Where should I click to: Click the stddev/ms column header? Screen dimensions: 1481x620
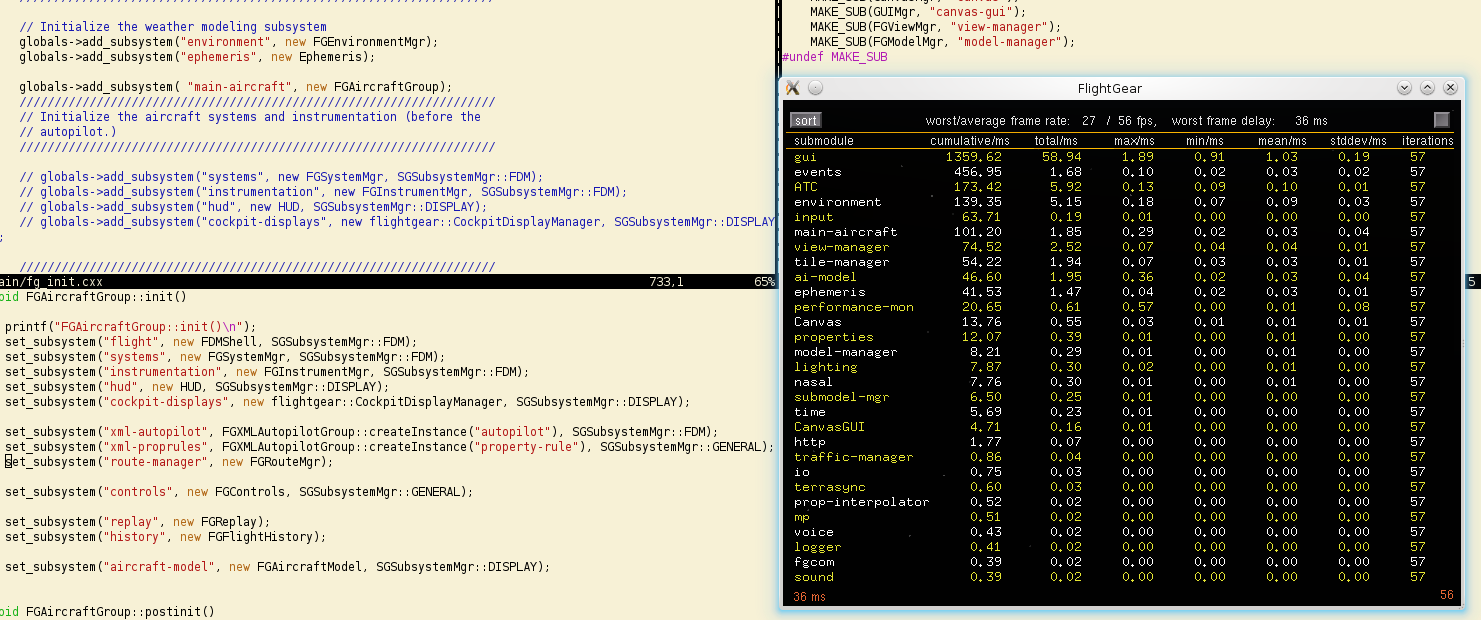[x=1359, y=141]
